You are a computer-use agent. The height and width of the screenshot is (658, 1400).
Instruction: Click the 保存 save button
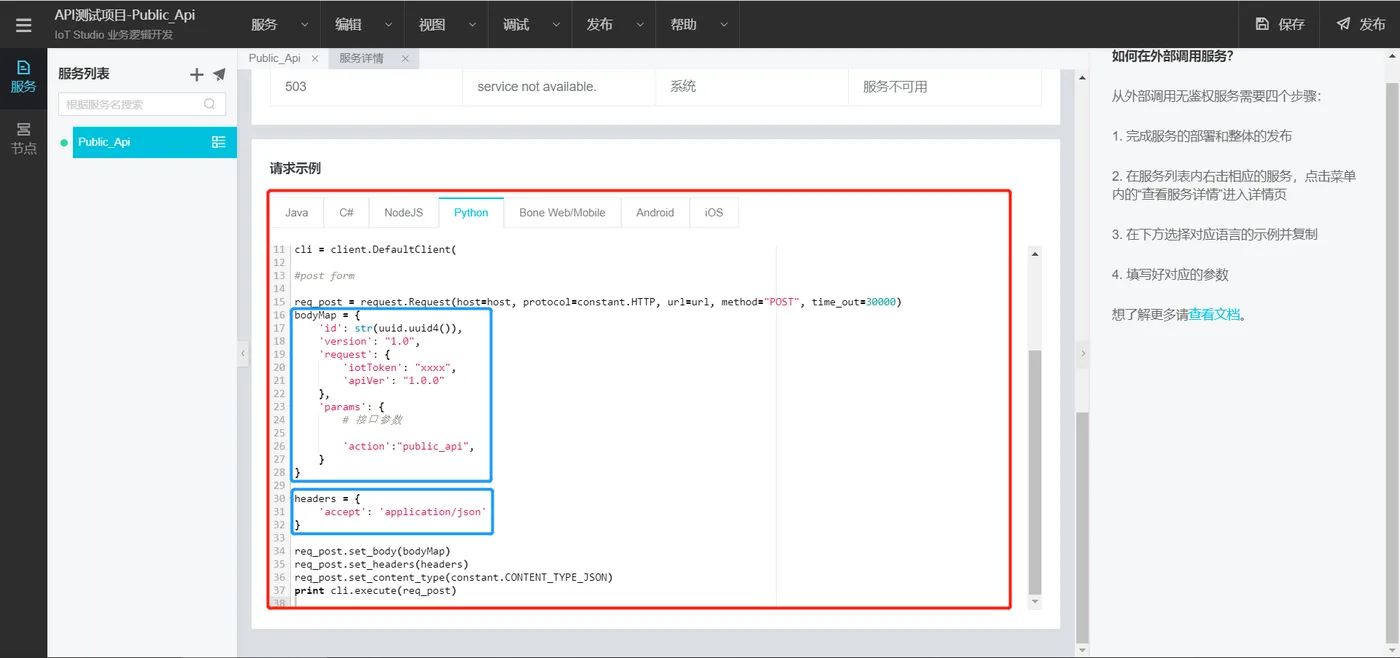pyautogui.click(x=1280, y=24)
